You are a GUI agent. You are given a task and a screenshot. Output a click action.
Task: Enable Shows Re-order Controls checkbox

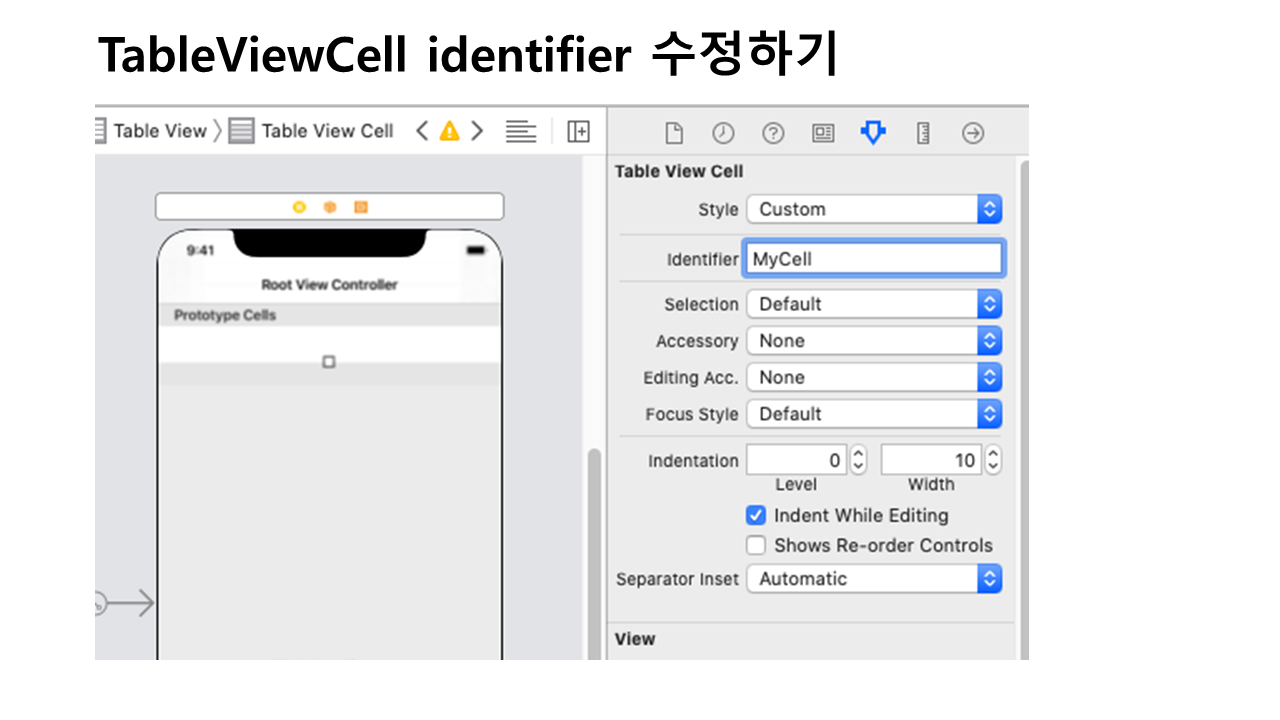756,546
